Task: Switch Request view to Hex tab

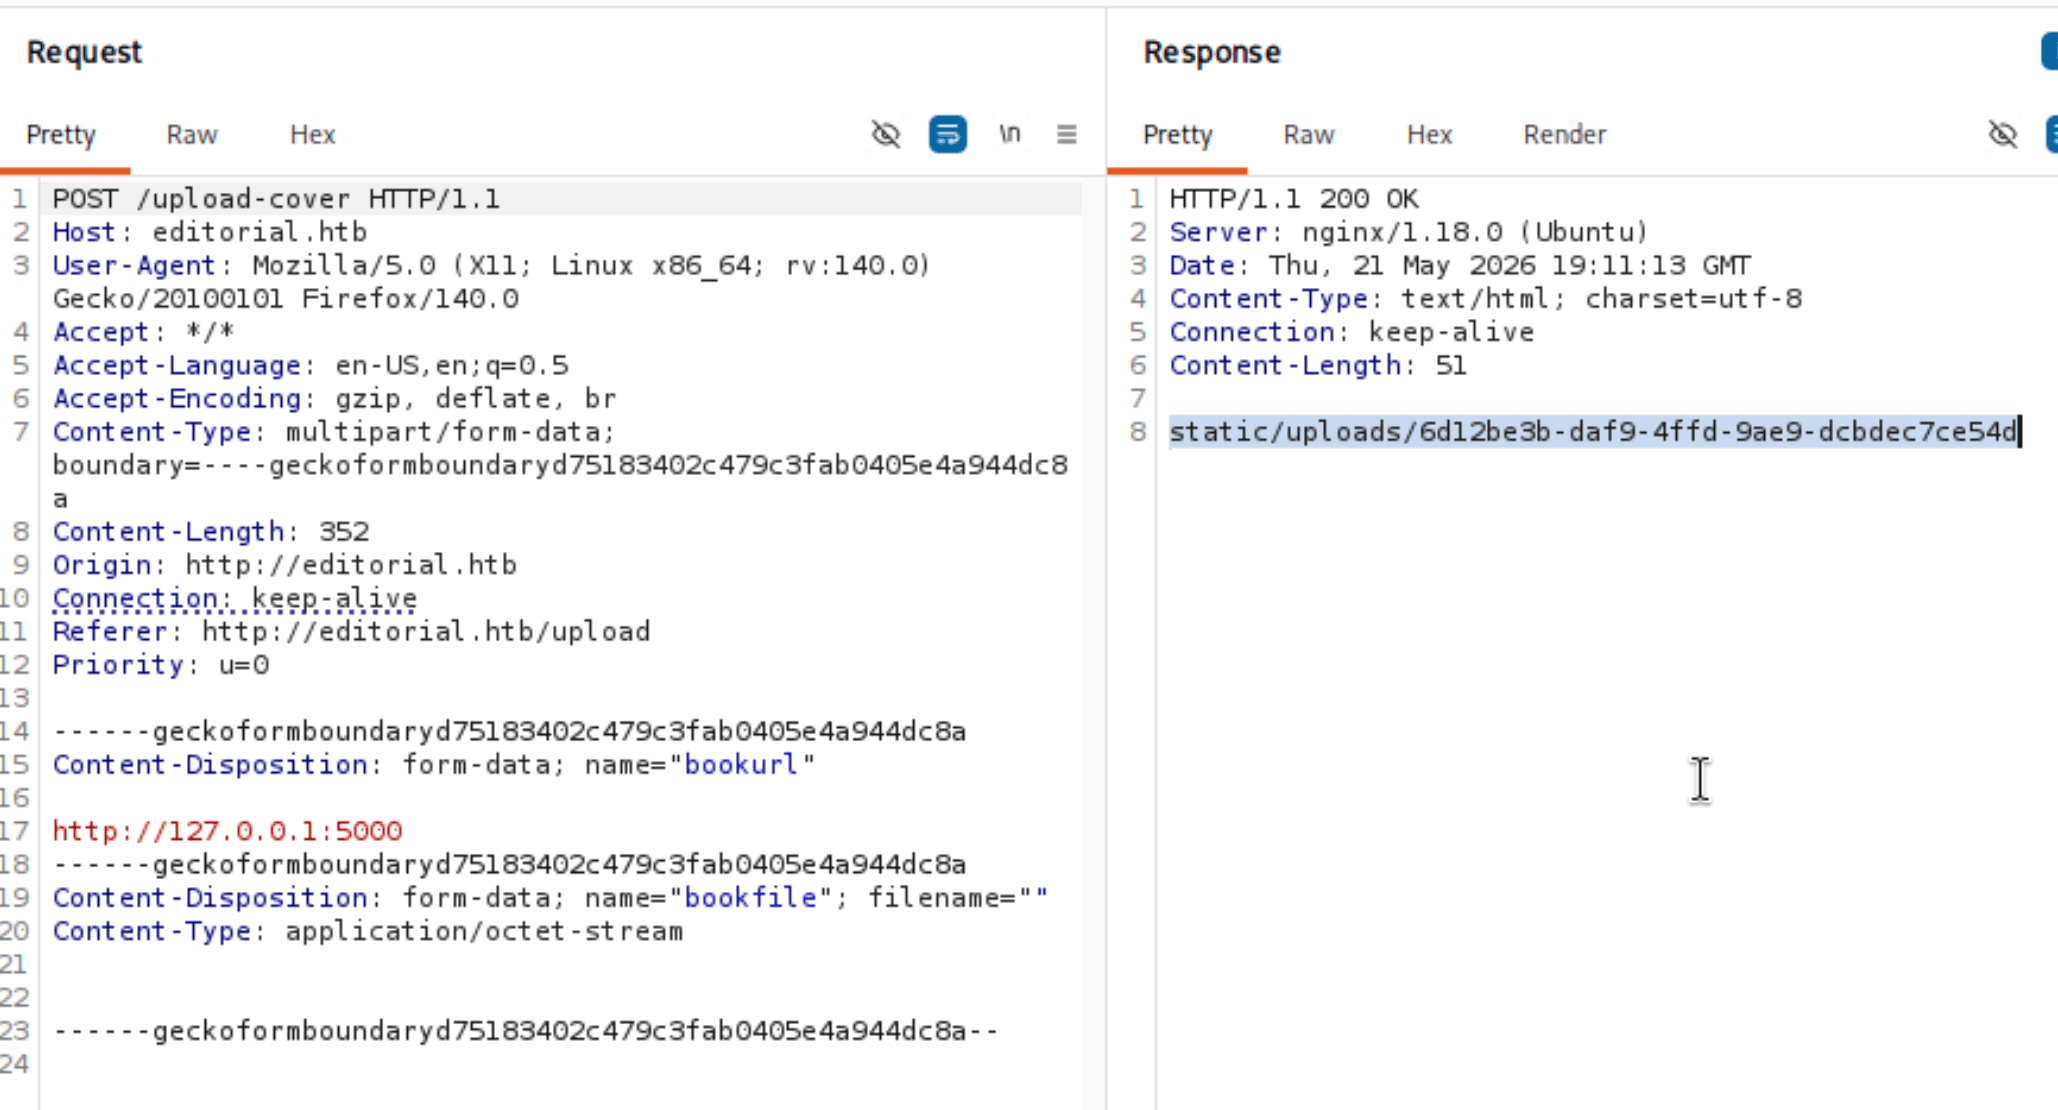Action: pyautogui.click(x=313, y=134)
